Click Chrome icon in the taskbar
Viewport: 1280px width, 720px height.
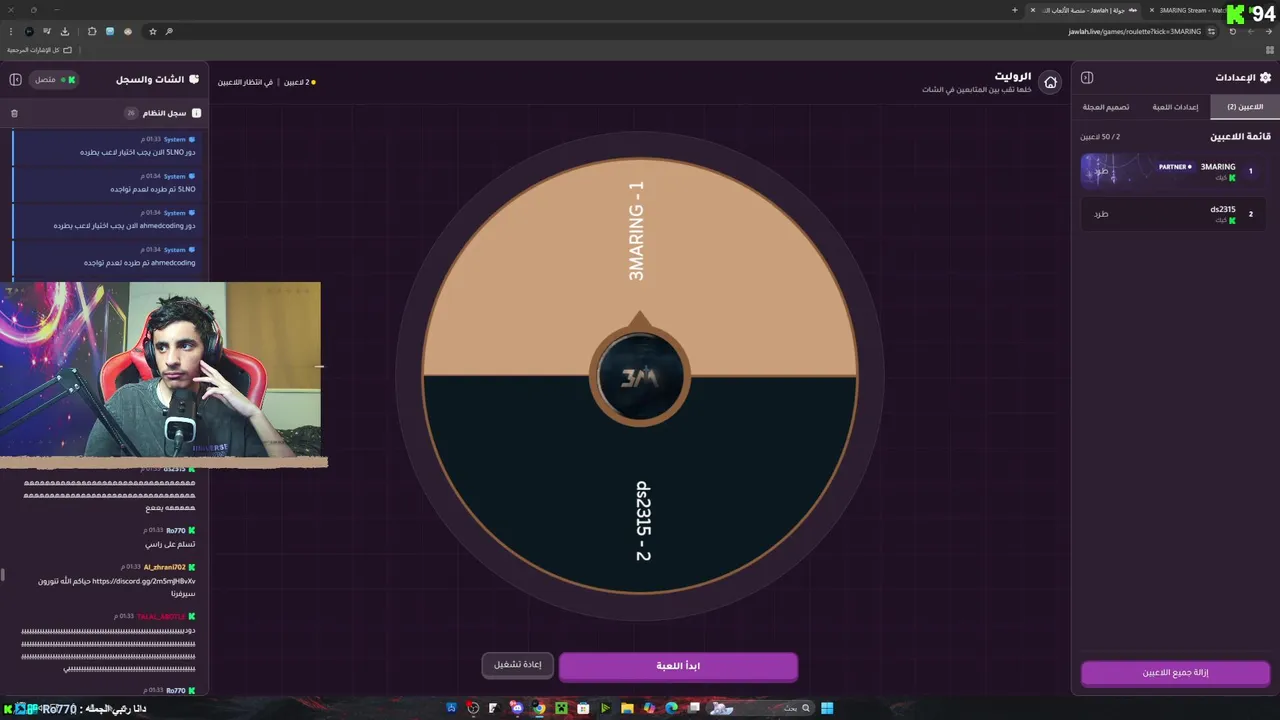539,708
